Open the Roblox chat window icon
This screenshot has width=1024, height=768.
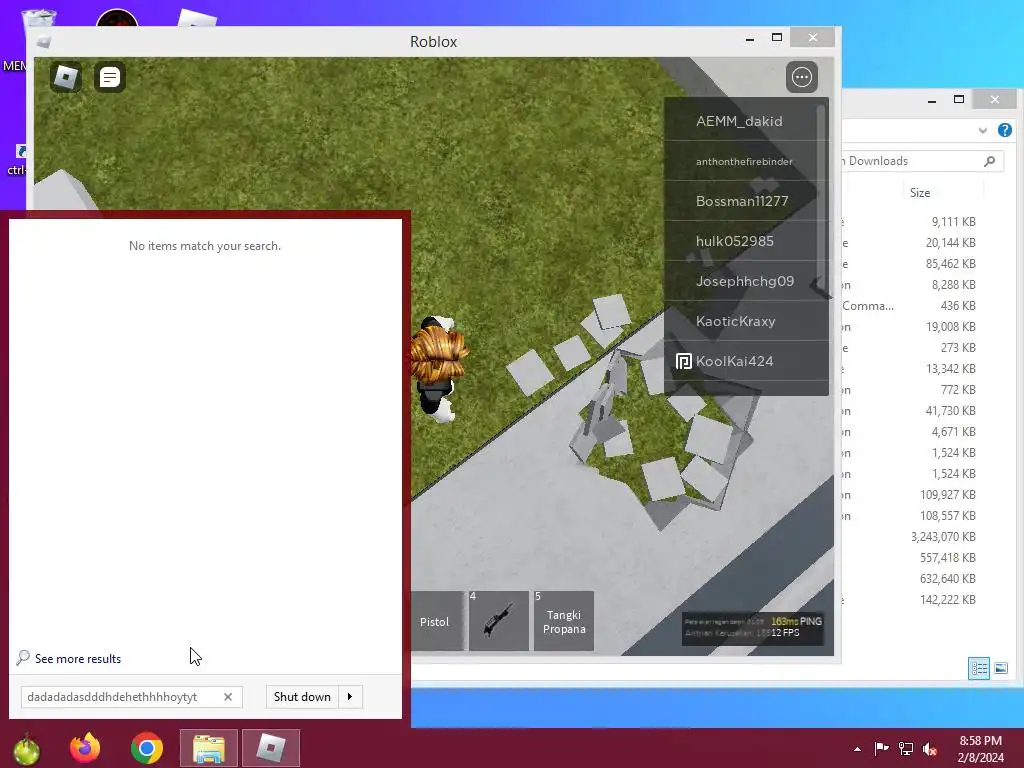[x=110, y=77]
